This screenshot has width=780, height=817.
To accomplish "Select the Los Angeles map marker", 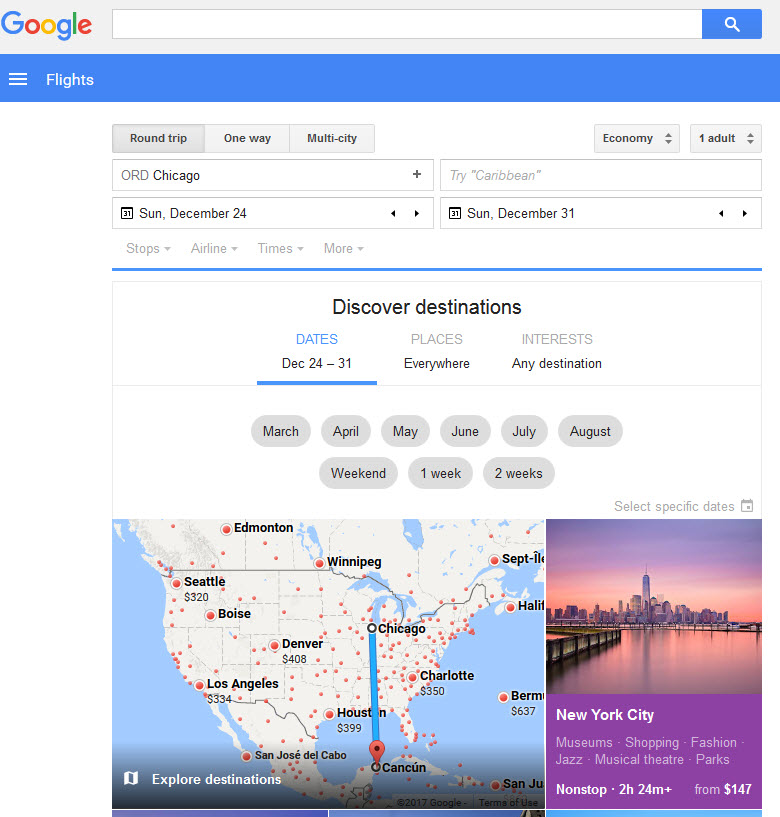I will [x=200, y=685].
